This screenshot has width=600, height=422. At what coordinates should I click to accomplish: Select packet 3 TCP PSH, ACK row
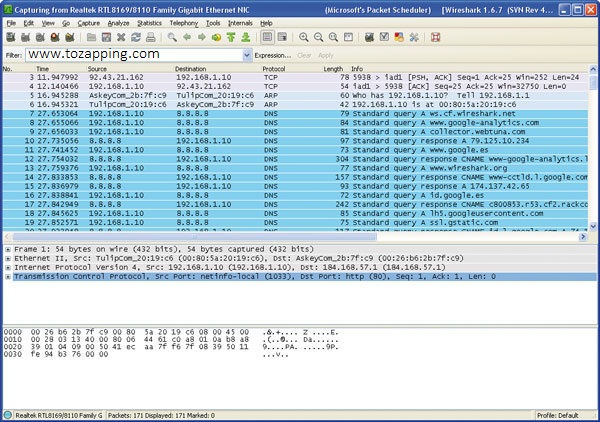[295, 77]
